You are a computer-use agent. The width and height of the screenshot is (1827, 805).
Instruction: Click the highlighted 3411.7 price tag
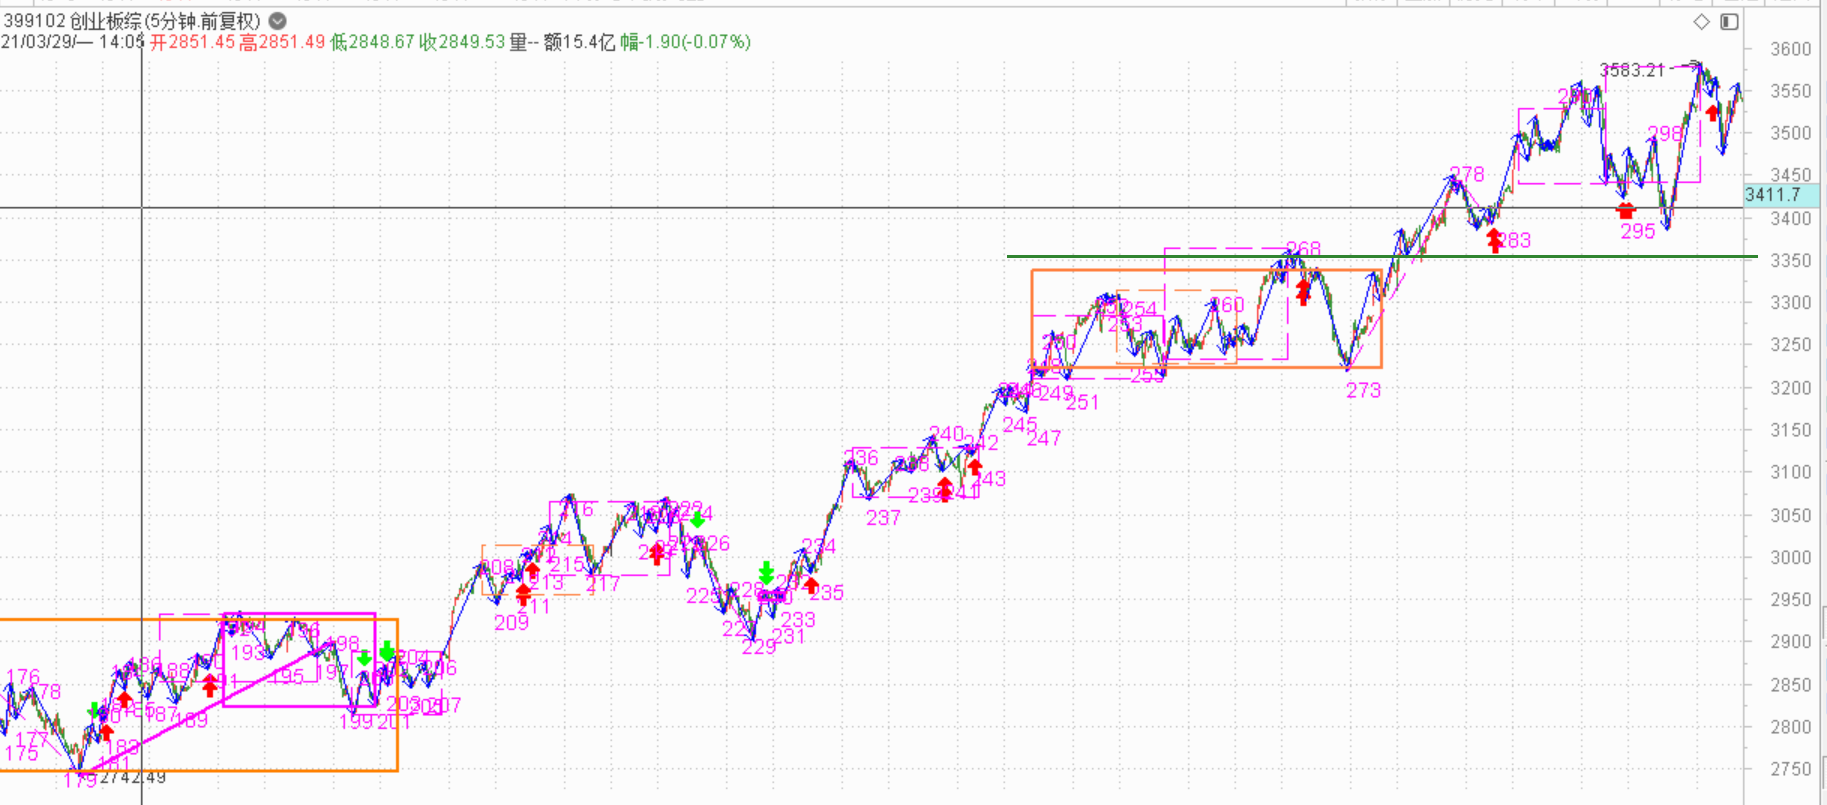tap(1773, 195)
